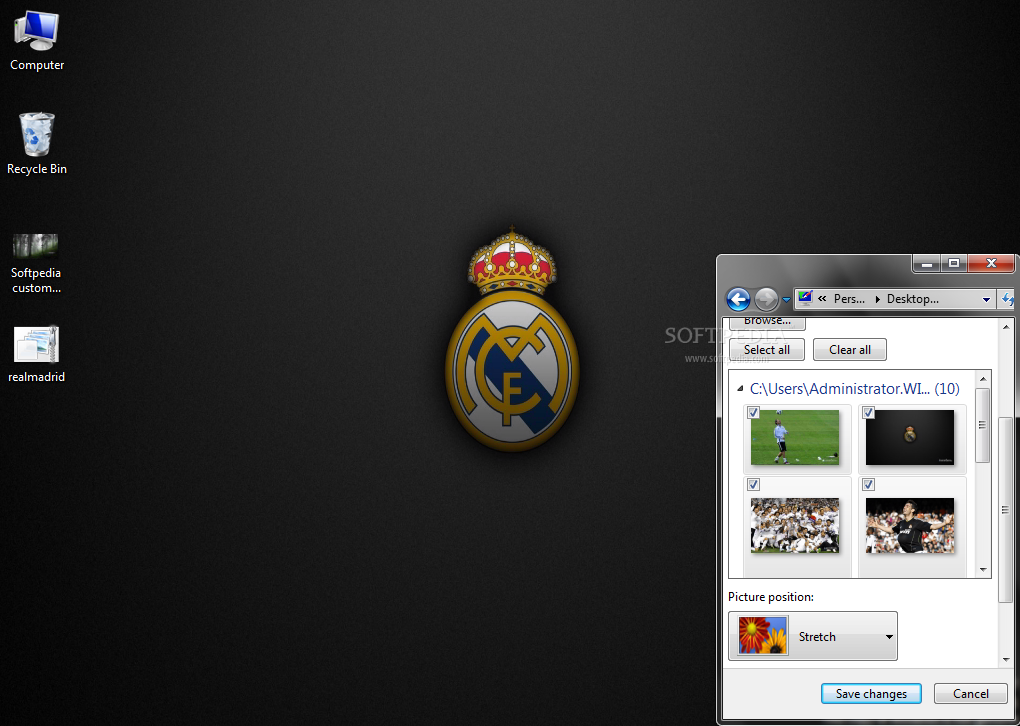This screenshot has height=726, width=1020.
Task: Uncheck the black crest wallpaper checkbox
Action: (x=868, y=412)
